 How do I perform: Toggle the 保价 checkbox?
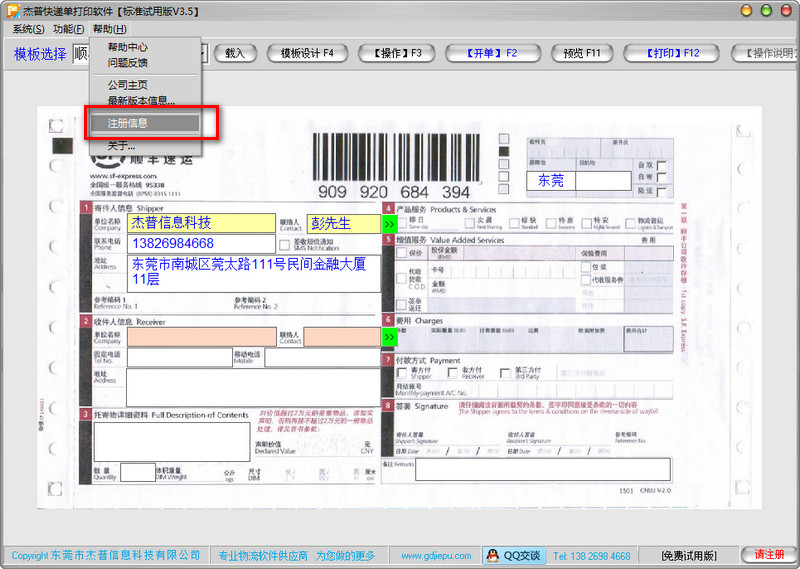coord(402,253)
